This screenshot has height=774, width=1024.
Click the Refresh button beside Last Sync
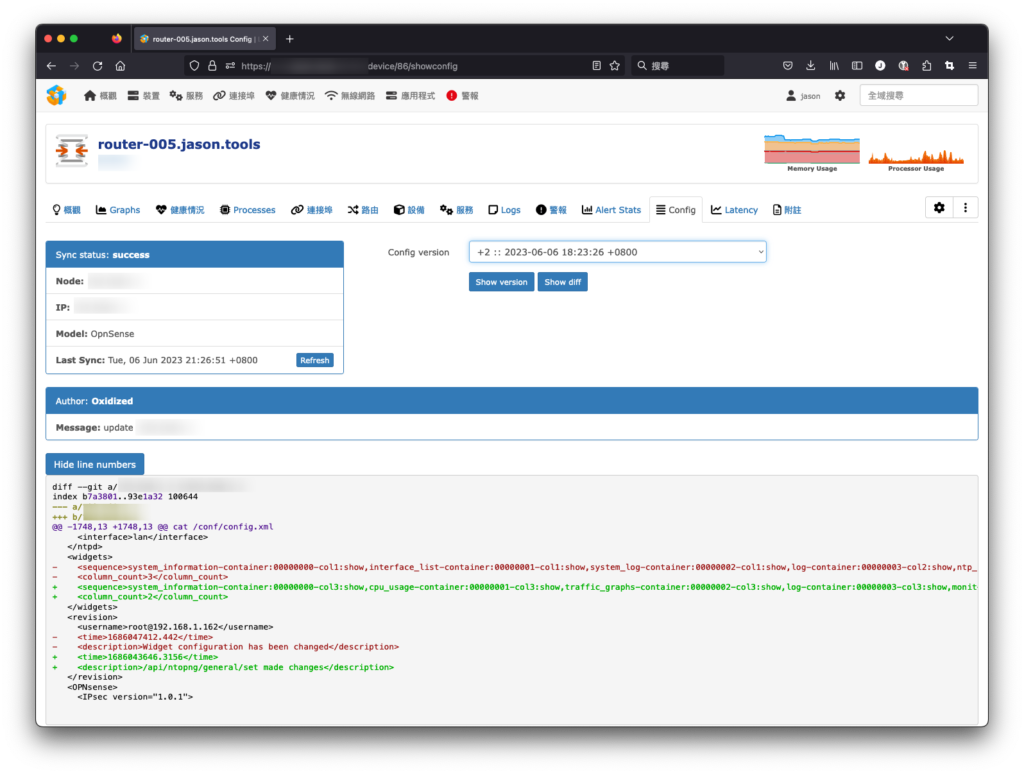[315, 360]
